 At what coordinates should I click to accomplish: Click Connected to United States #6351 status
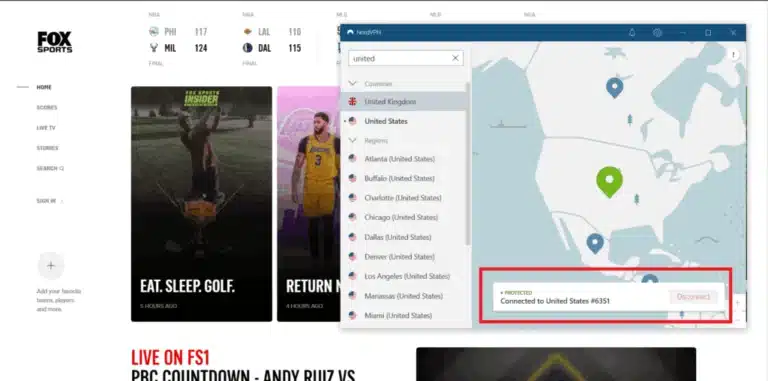point(555,301)
